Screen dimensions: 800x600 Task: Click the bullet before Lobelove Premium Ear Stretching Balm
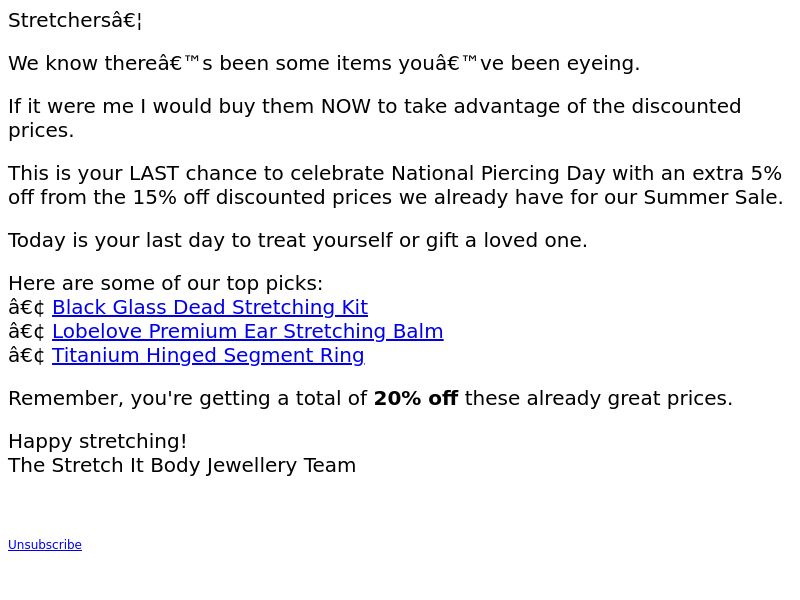[27, 332]
